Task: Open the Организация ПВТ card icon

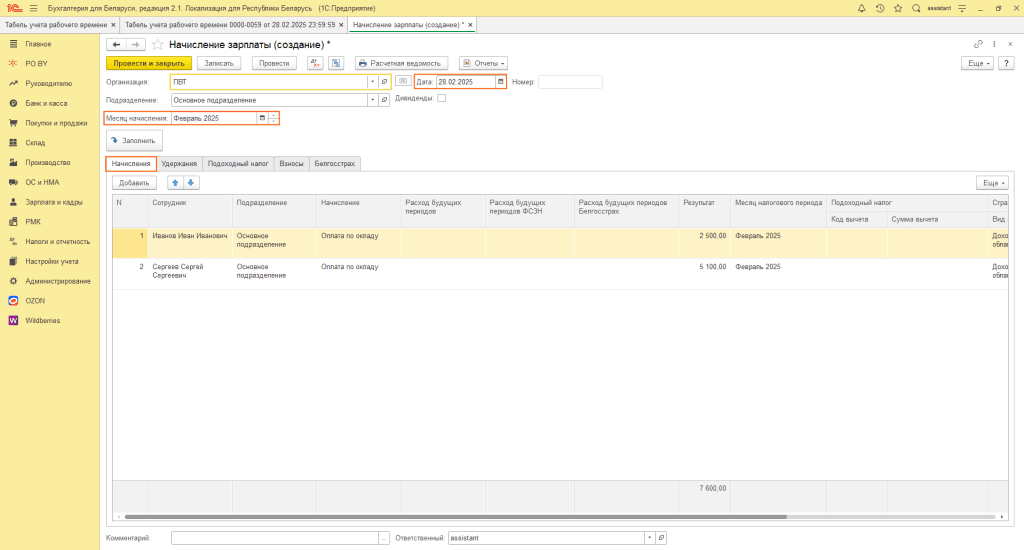Action: coord(385,82)
